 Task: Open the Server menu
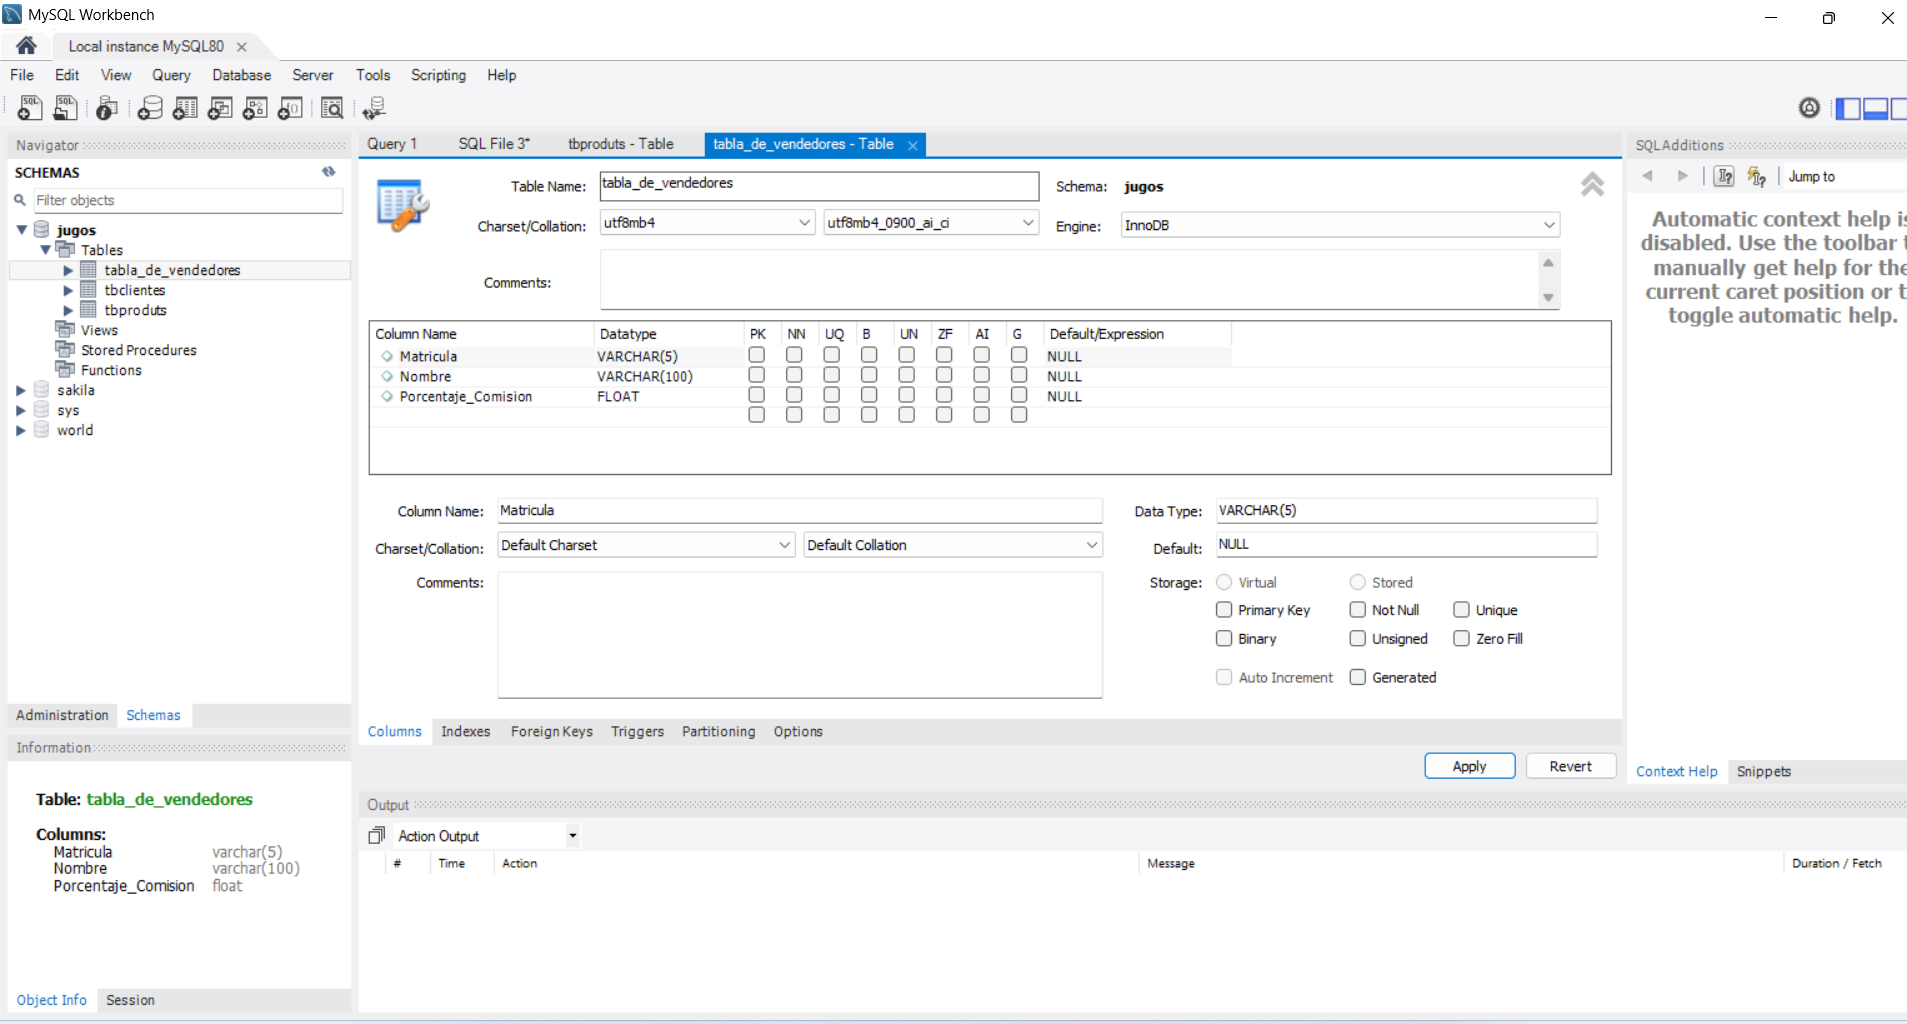click(312, 75)
